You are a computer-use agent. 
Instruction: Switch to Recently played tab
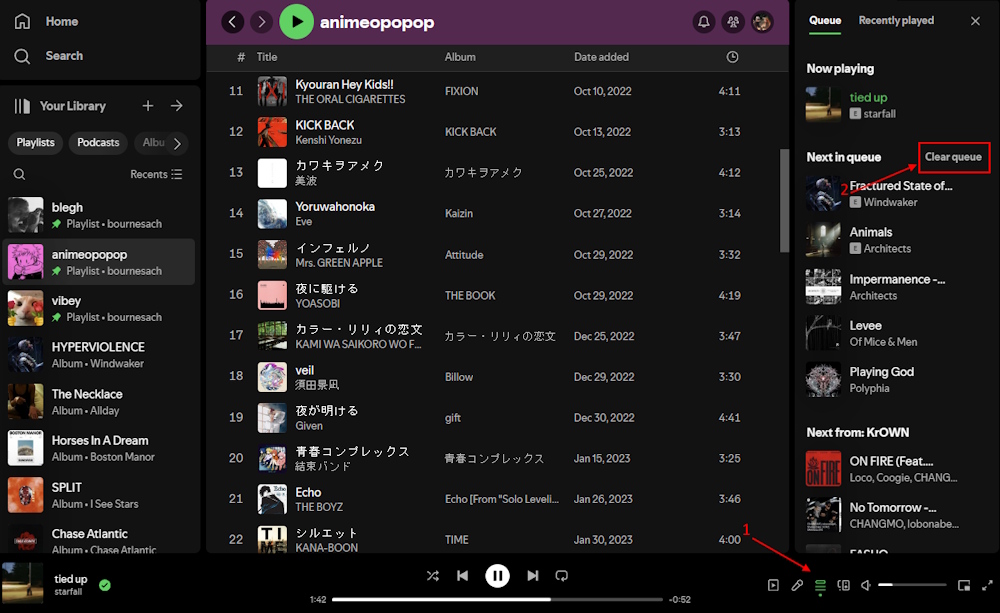coord(896,20)
